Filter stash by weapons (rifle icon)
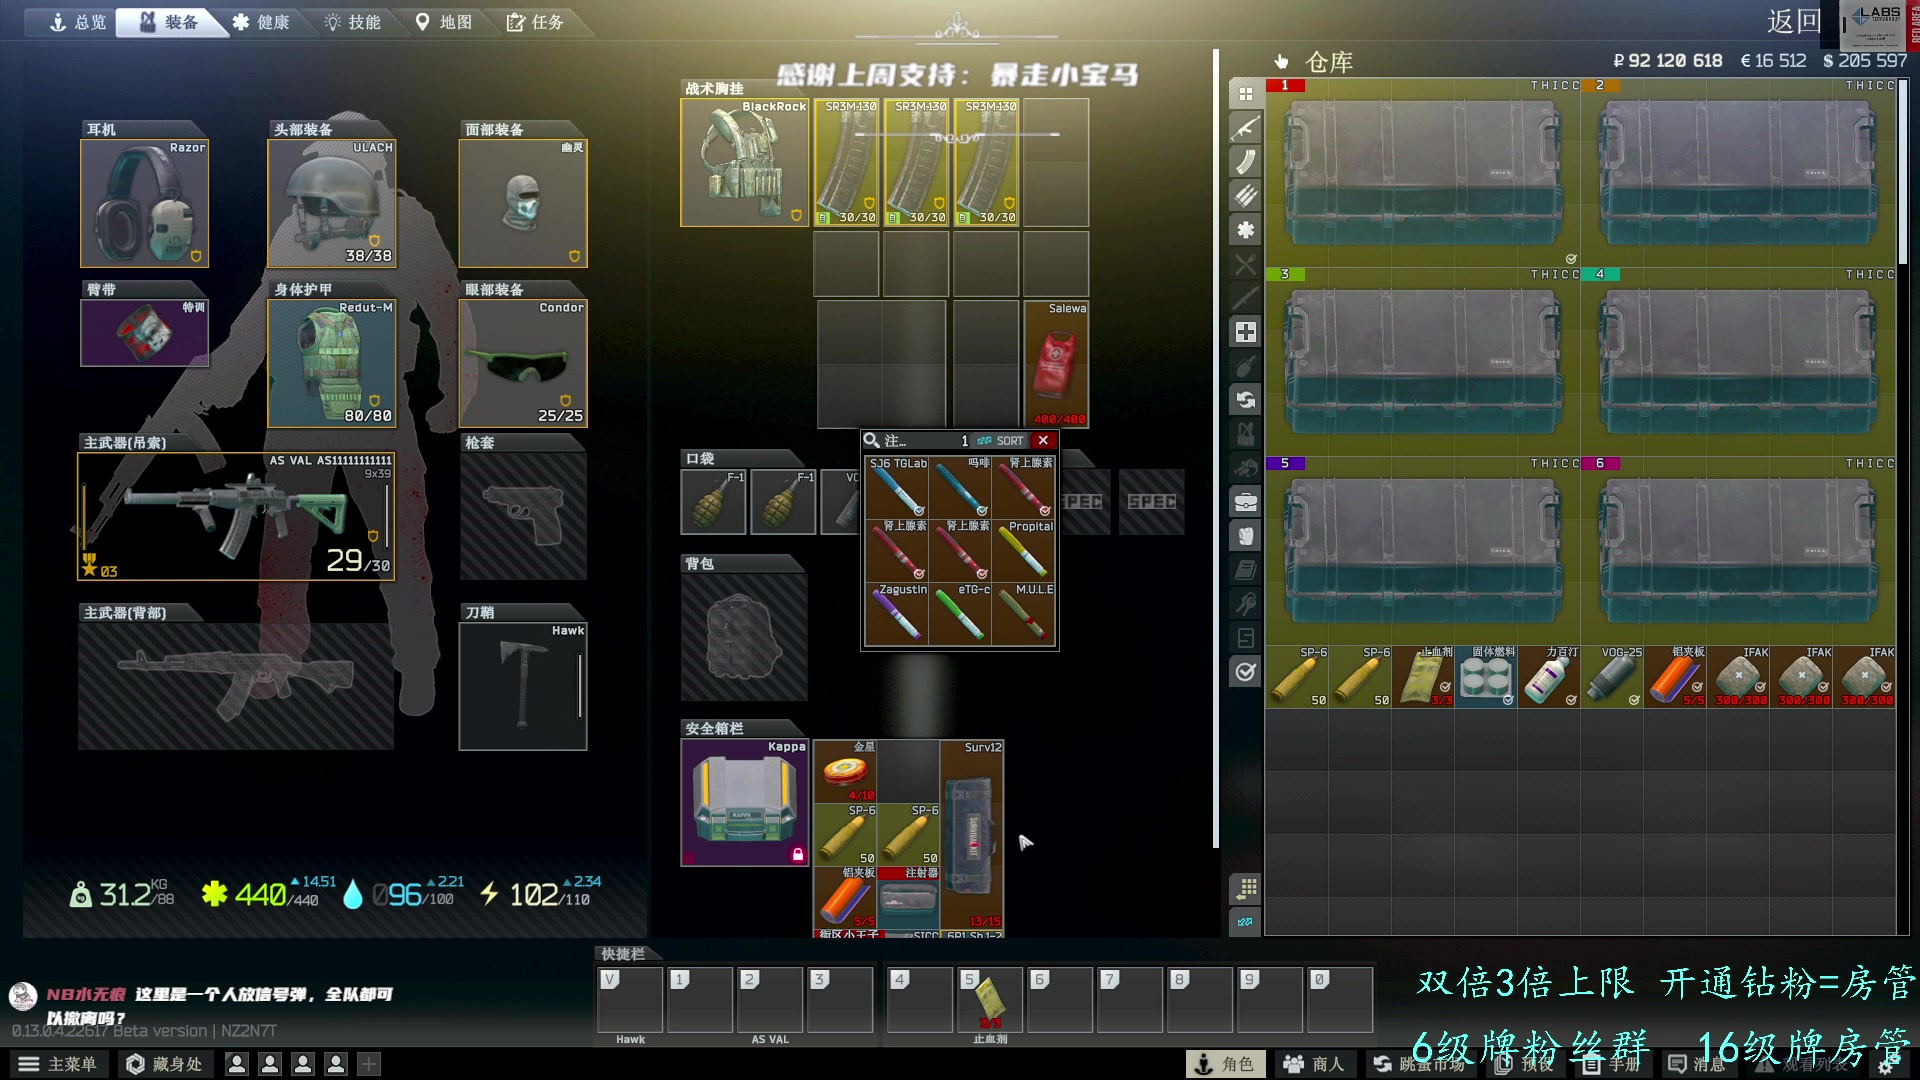 (1245, 128)
